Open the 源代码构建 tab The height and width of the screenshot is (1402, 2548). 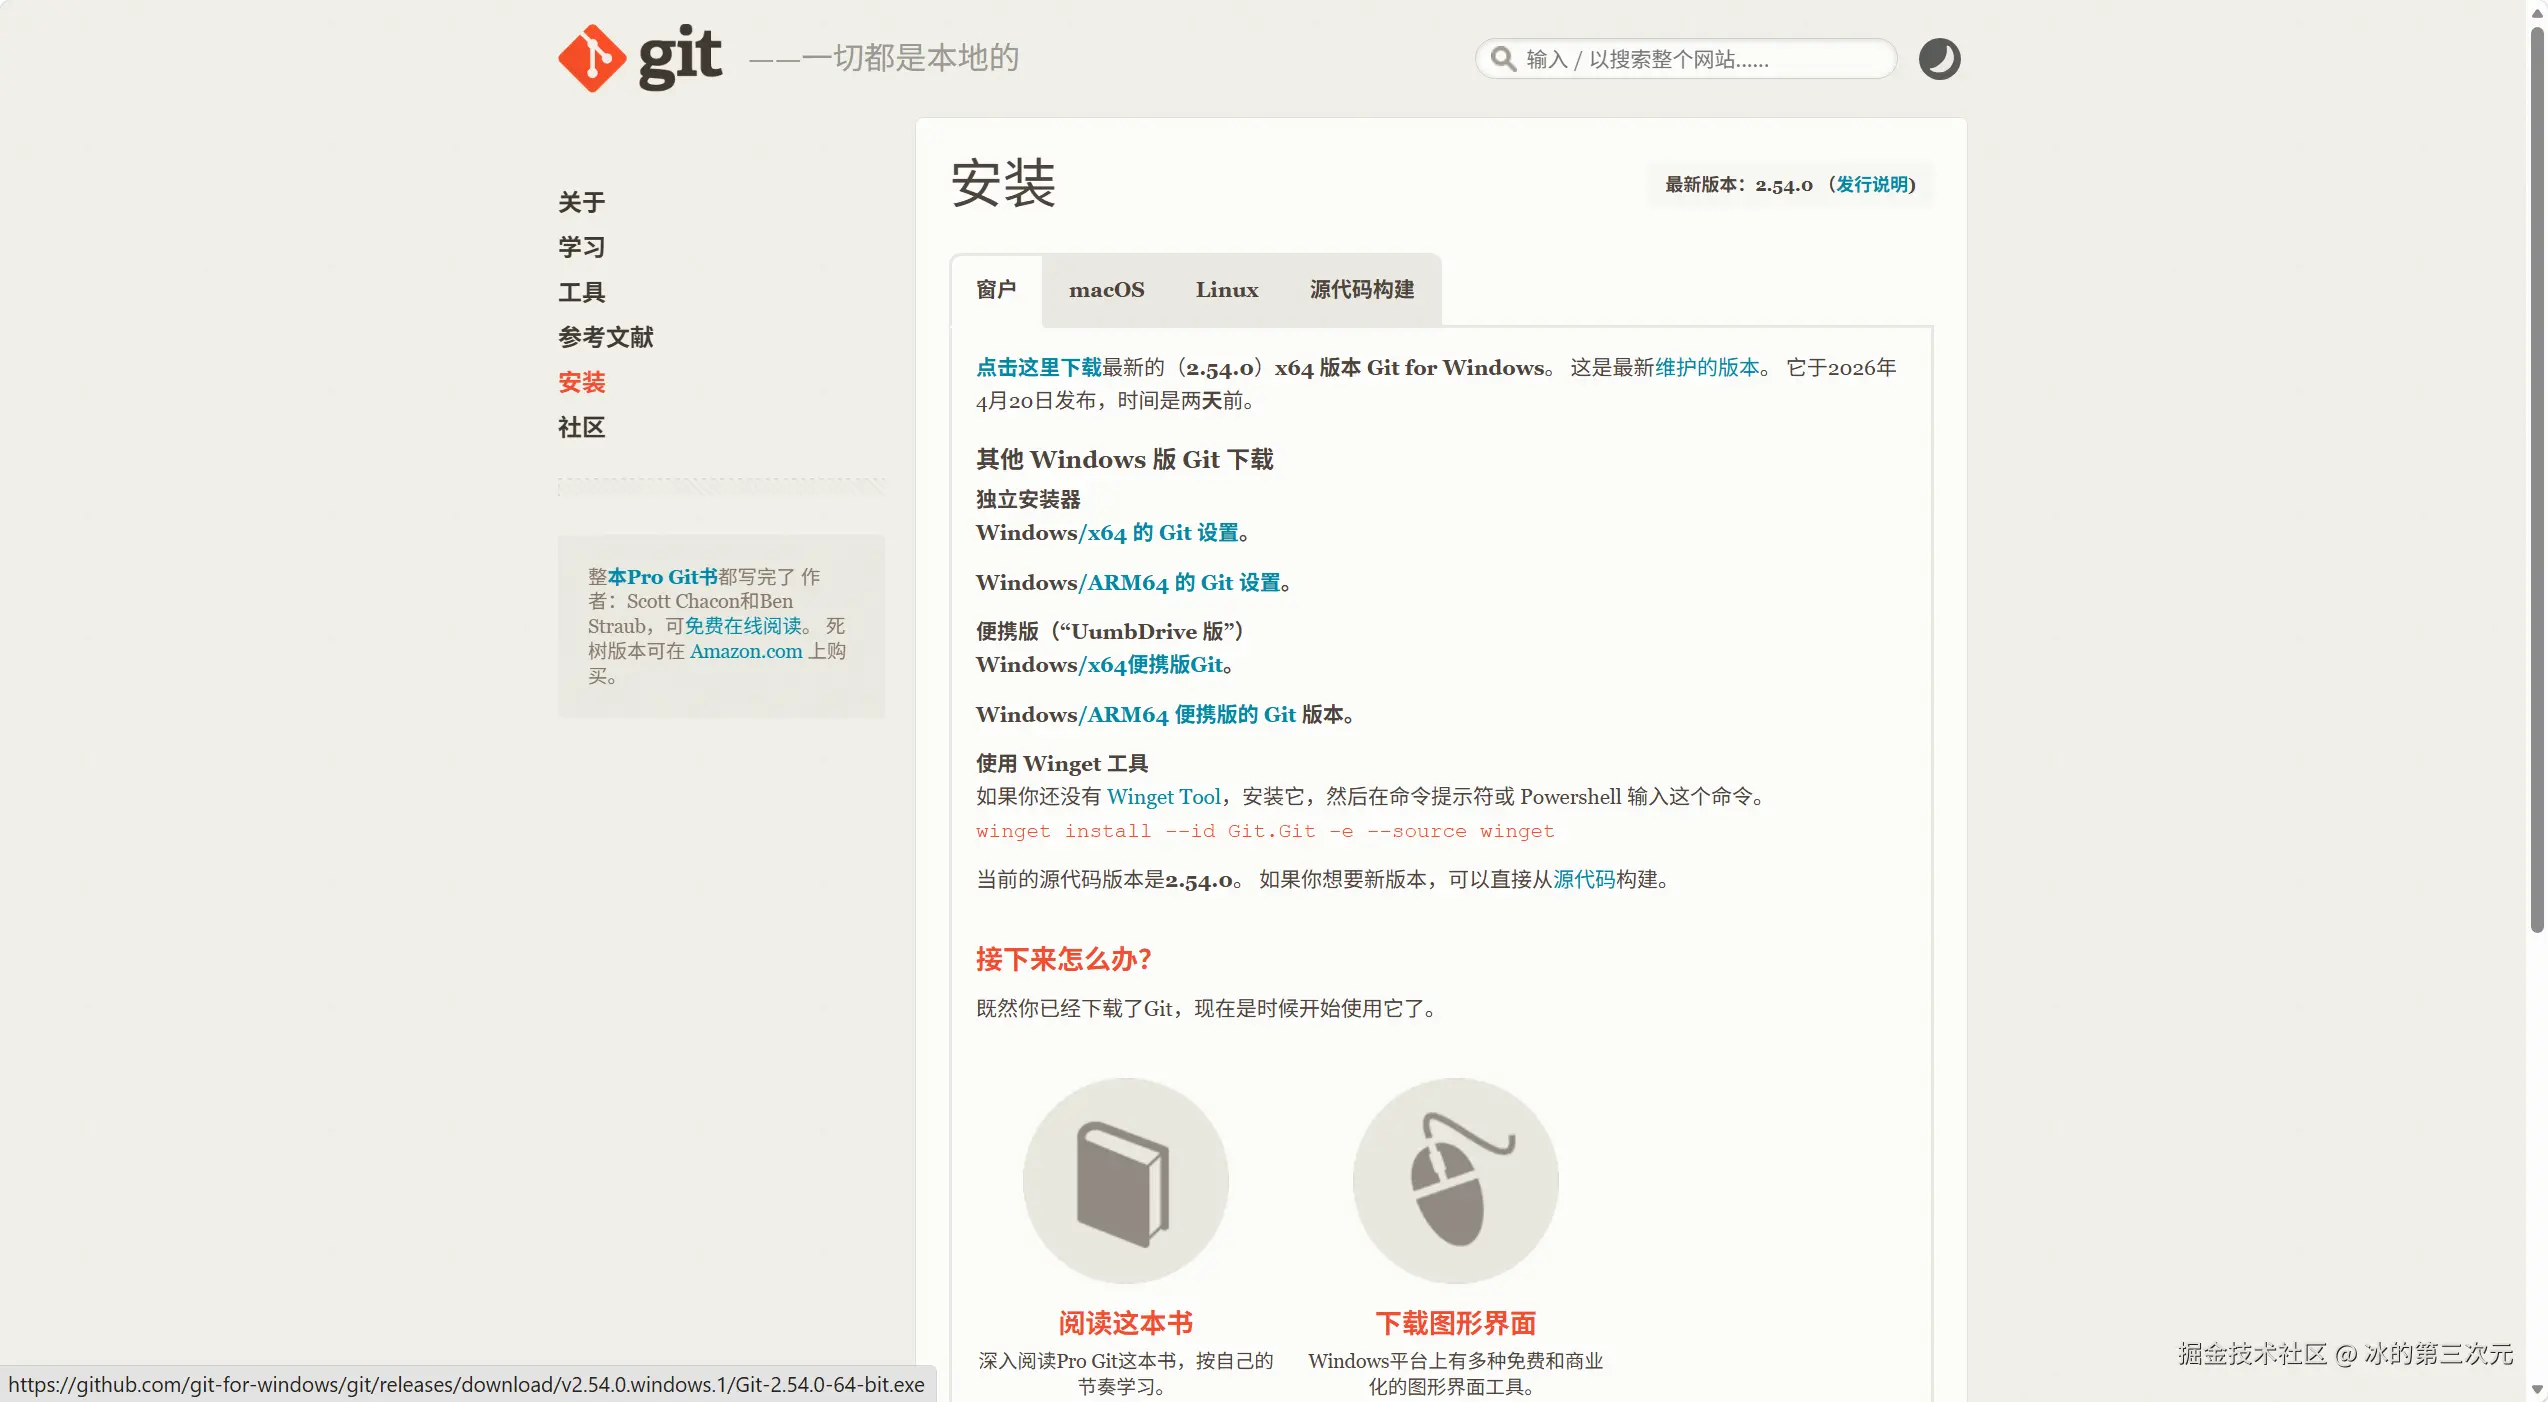tap(1361, 290)
